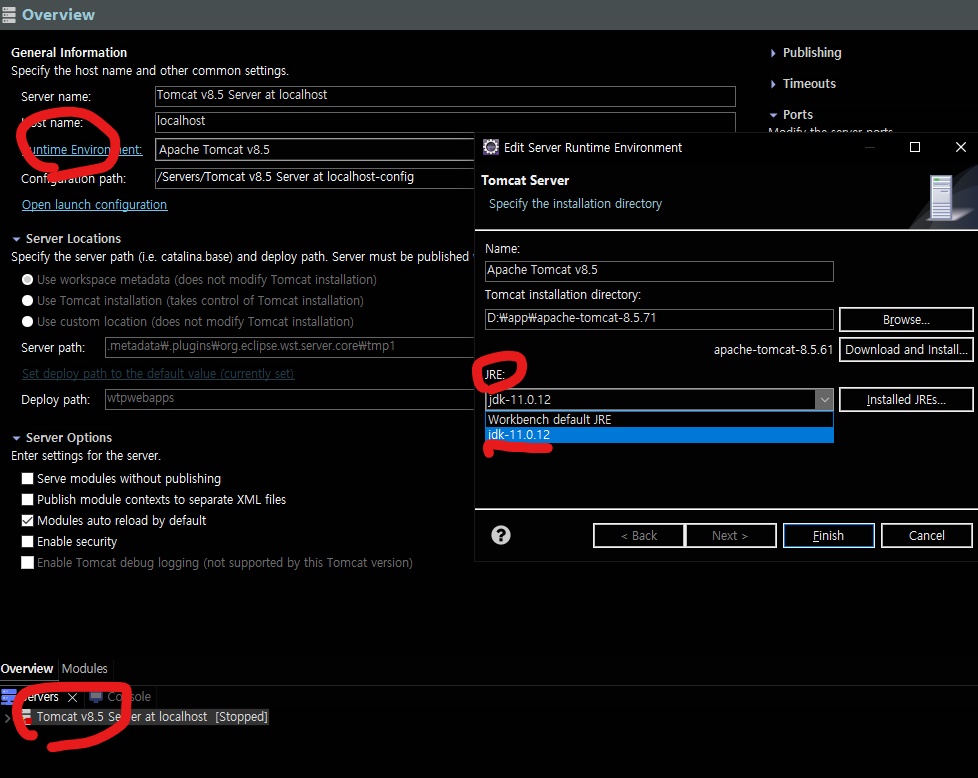
Task: Click the help question mark icon
Action: (x=500, y=535)
